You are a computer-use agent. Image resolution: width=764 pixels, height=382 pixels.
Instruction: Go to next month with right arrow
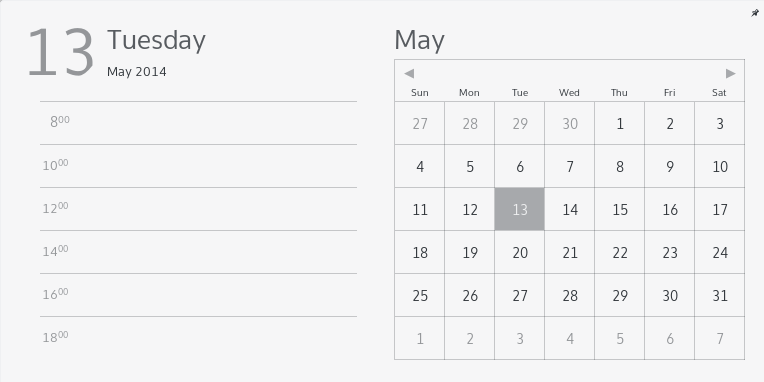730,74
